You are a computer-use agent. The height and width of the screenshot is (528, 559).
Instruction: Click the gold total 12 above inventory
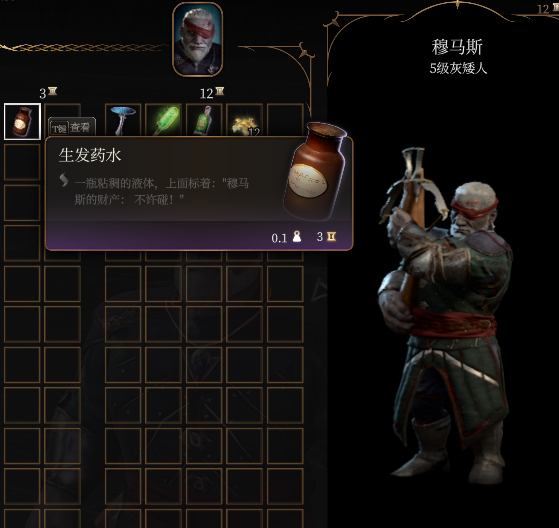[212, 93]
